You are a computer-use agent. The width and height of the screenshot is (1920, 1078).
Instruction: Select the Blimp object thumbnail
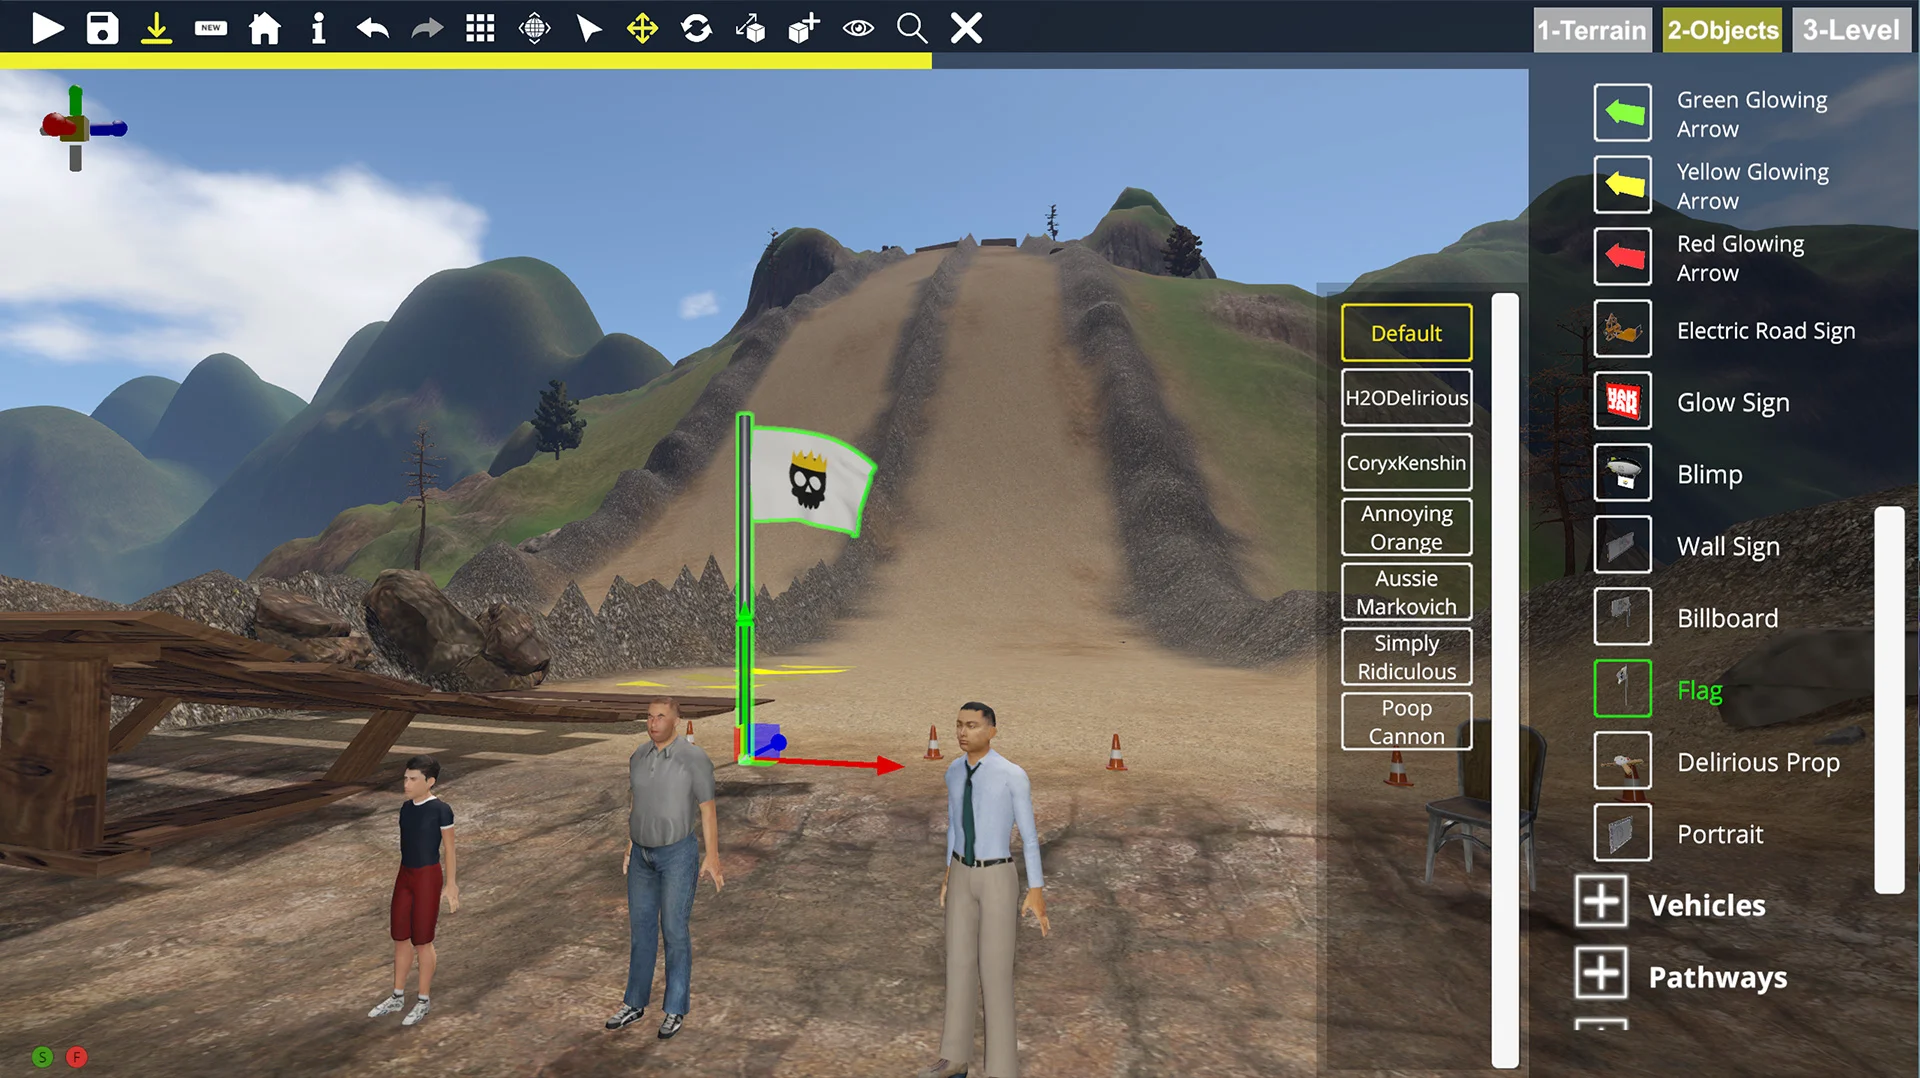coord(1622,474)
